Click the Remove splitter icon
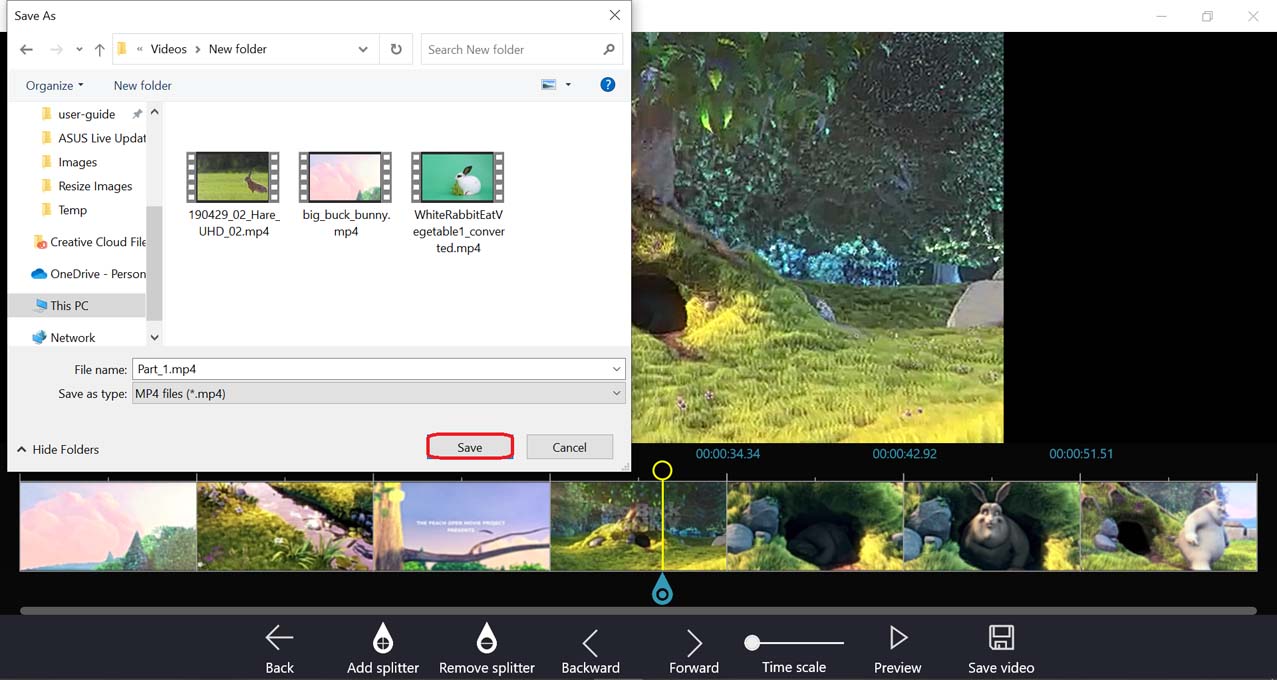 (x=486, y=638)
